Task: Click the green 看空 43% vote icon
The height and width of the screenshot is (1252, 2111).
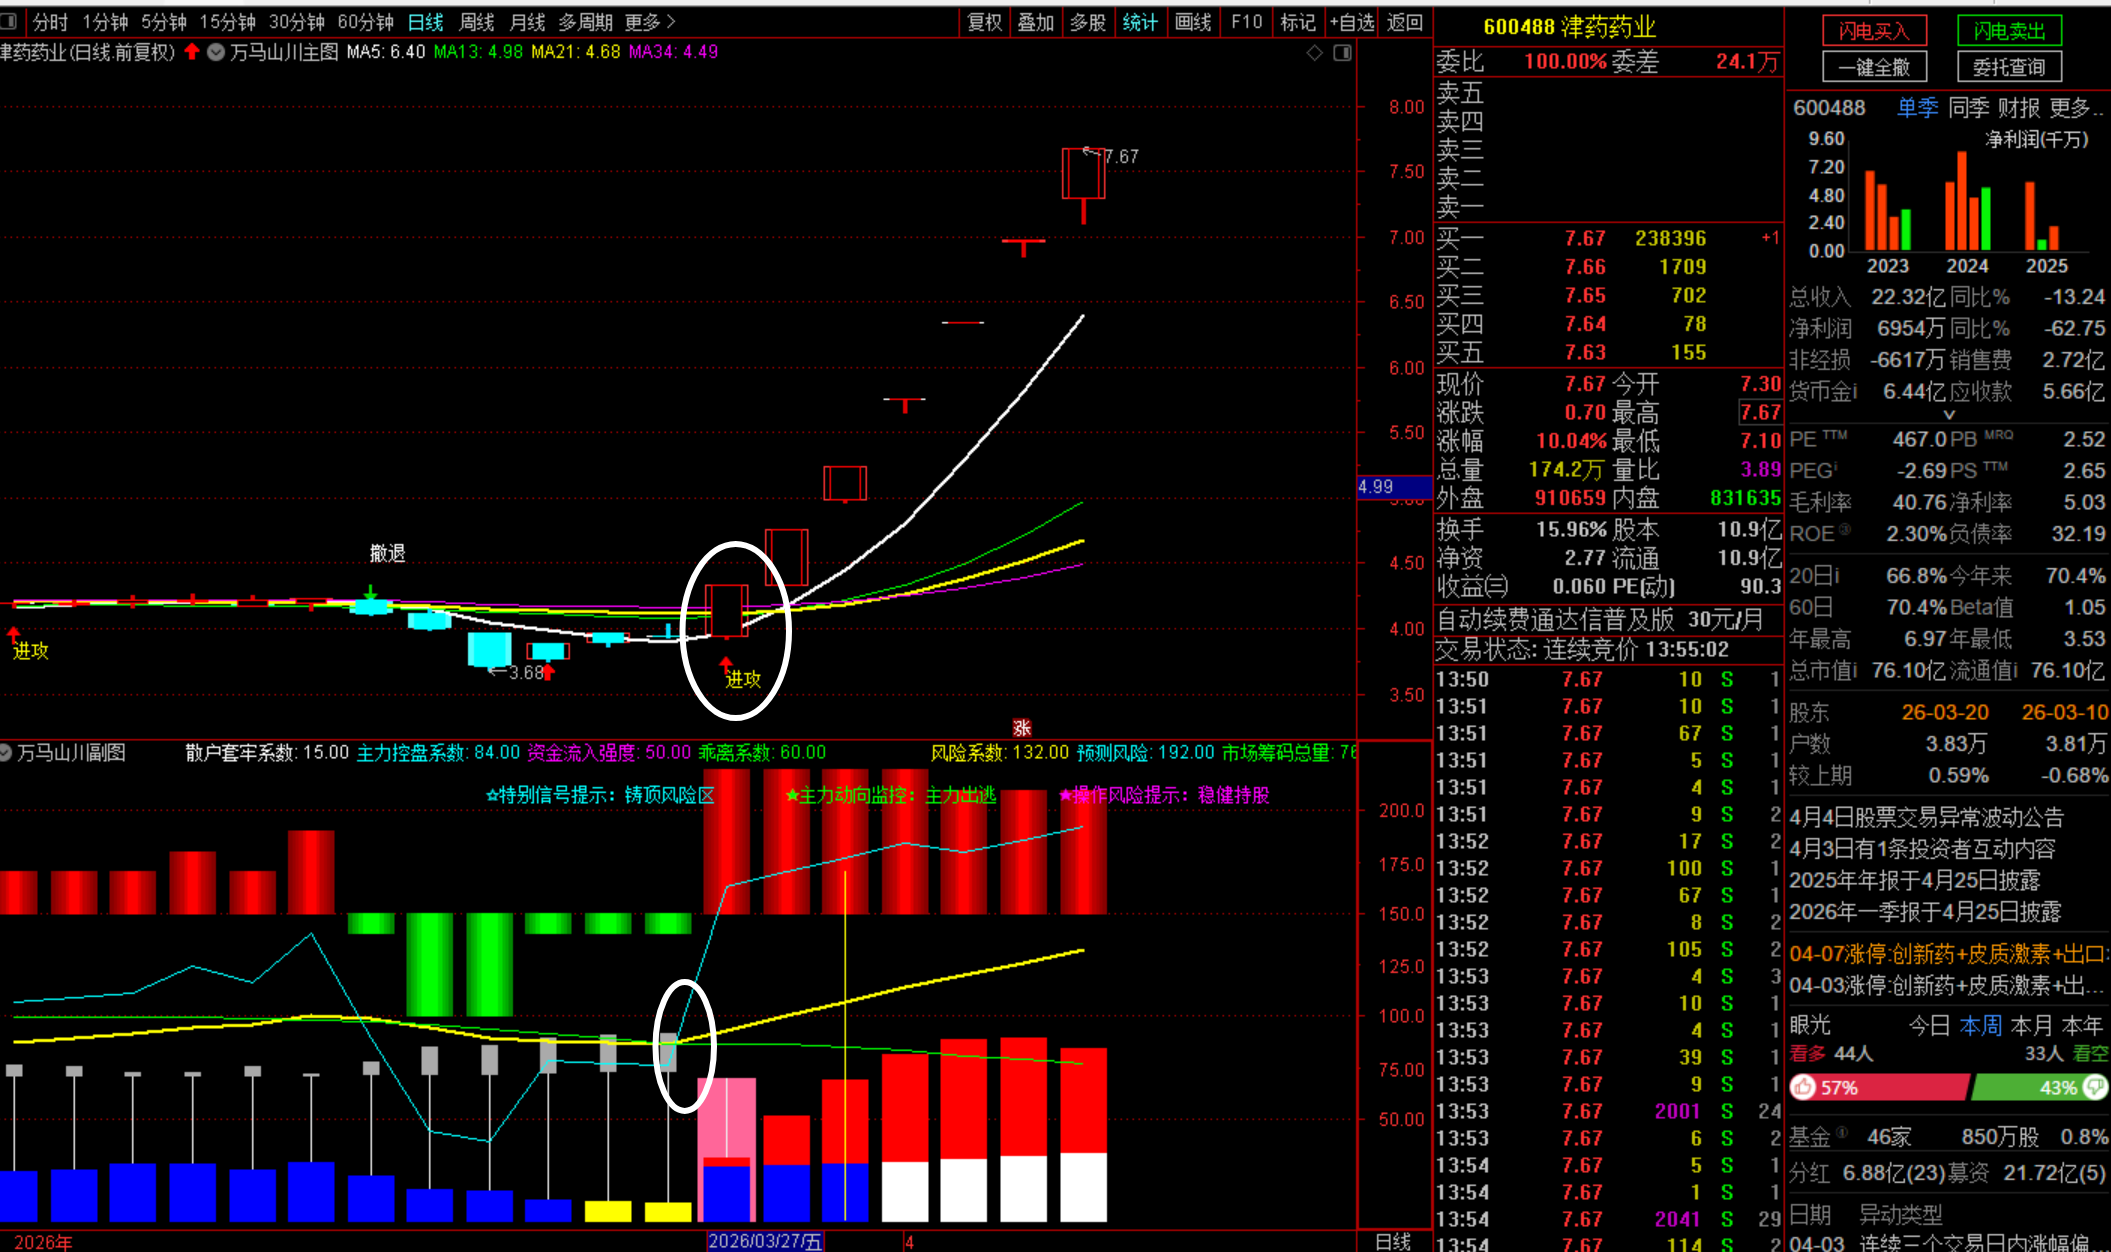Action: (x=2095, y=1087)
